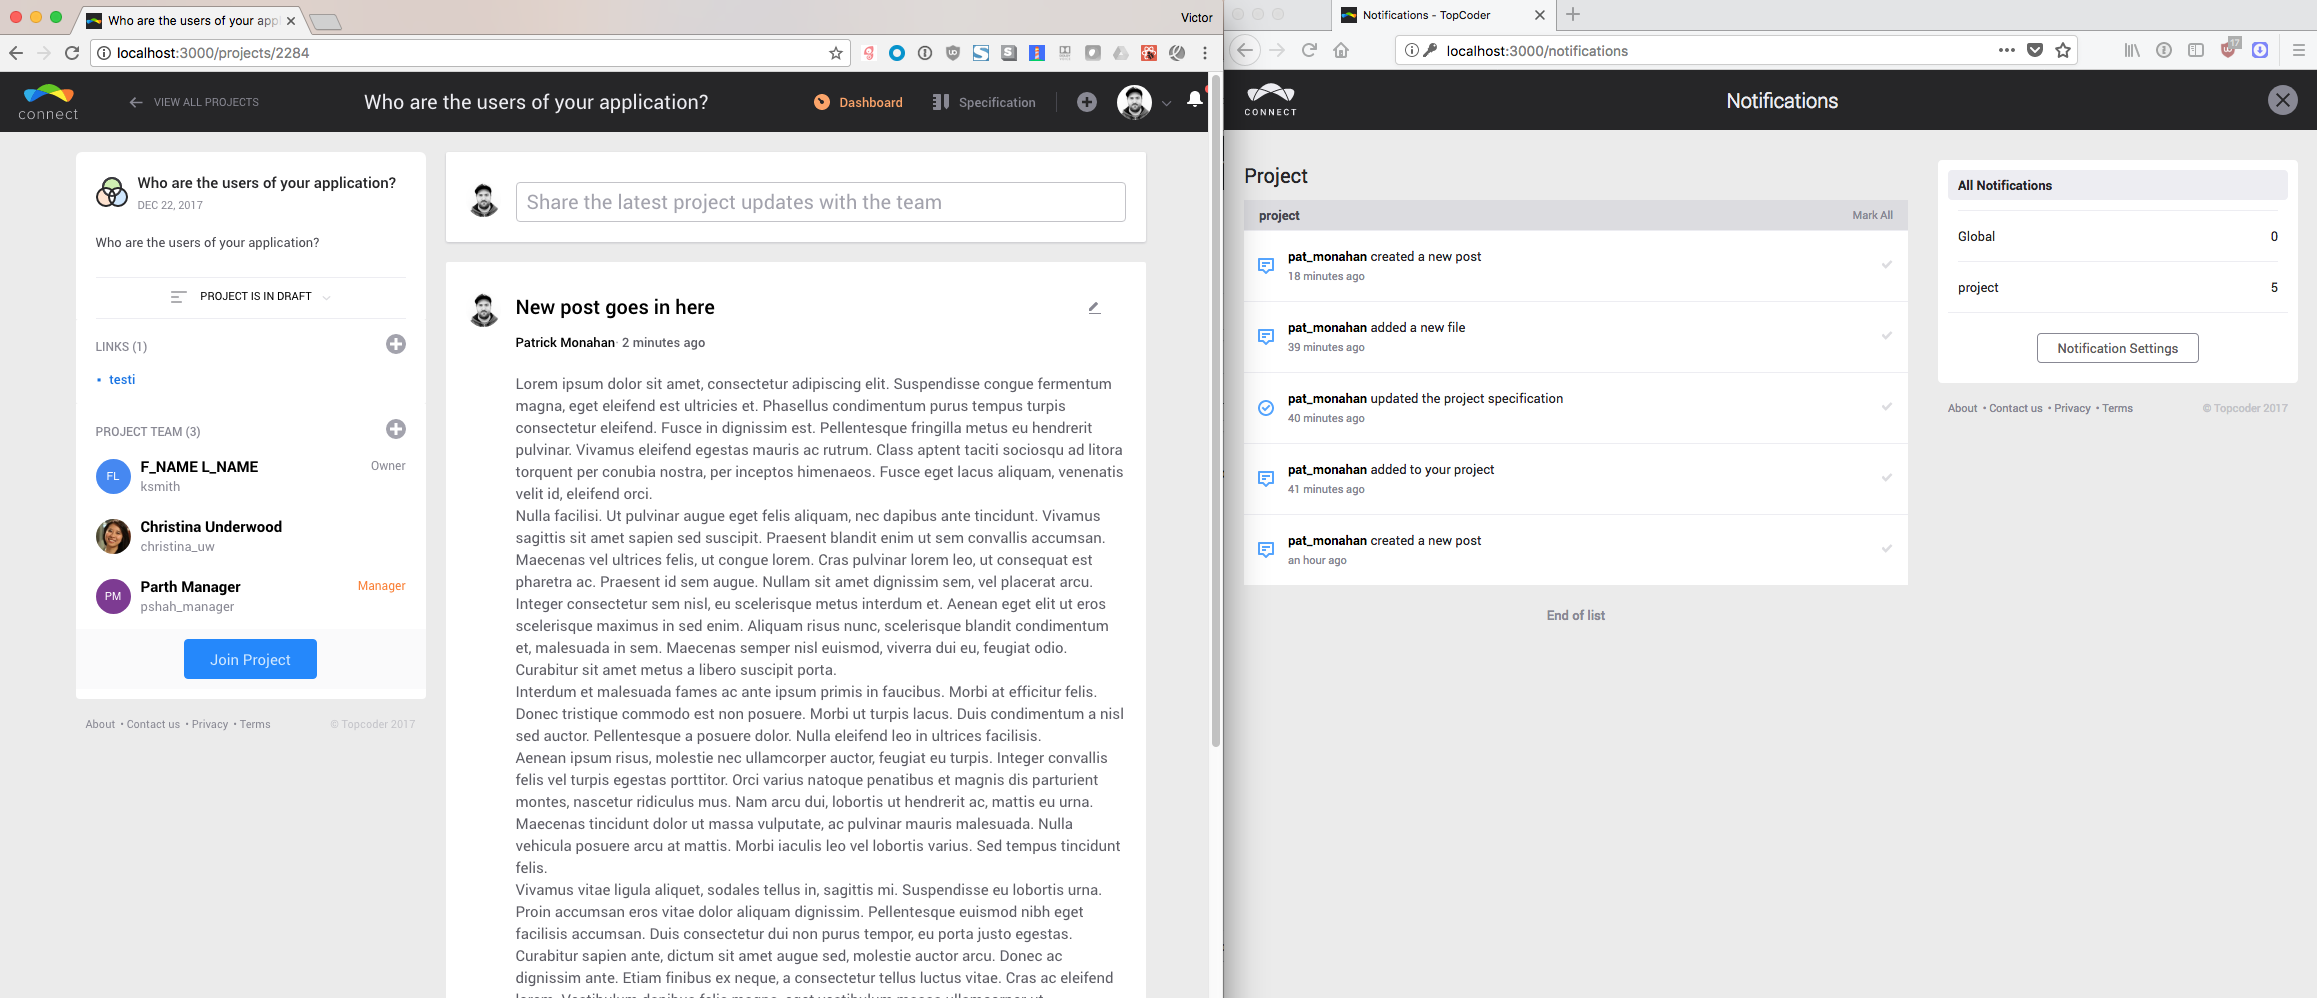This screenshot has width=2317, height=998.
Task: Click the Join Project button
Action: pos(250,659)
